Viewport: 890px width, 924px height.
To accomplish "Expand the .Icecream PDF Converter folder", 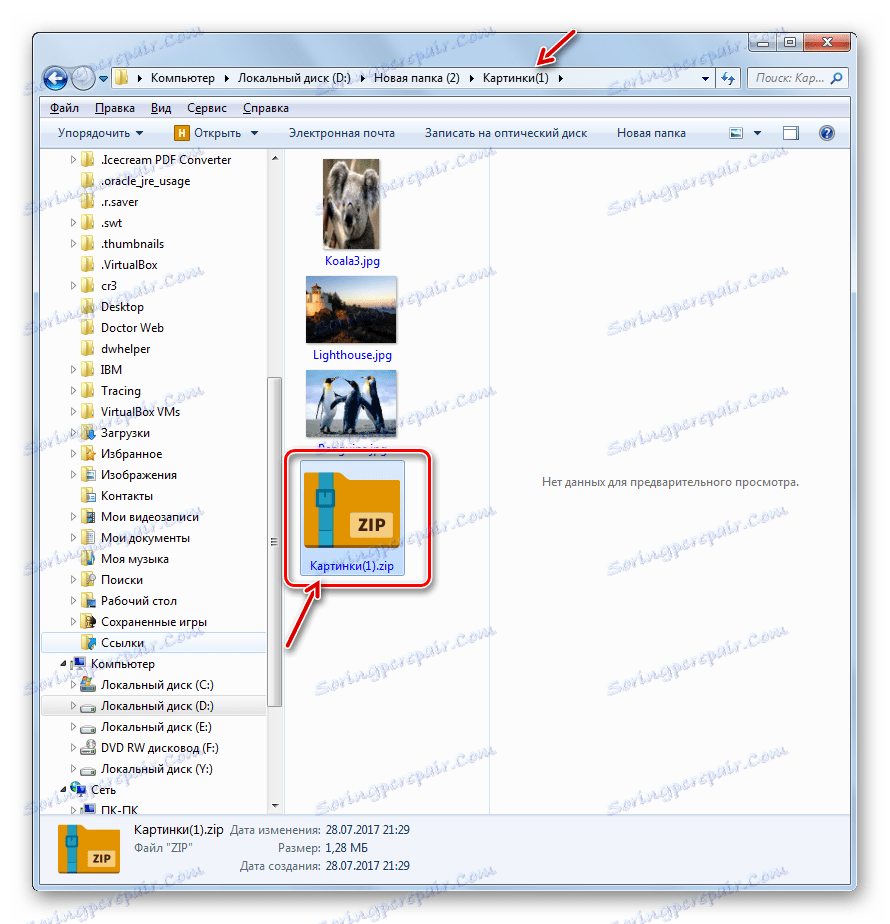I will point(73,160).
